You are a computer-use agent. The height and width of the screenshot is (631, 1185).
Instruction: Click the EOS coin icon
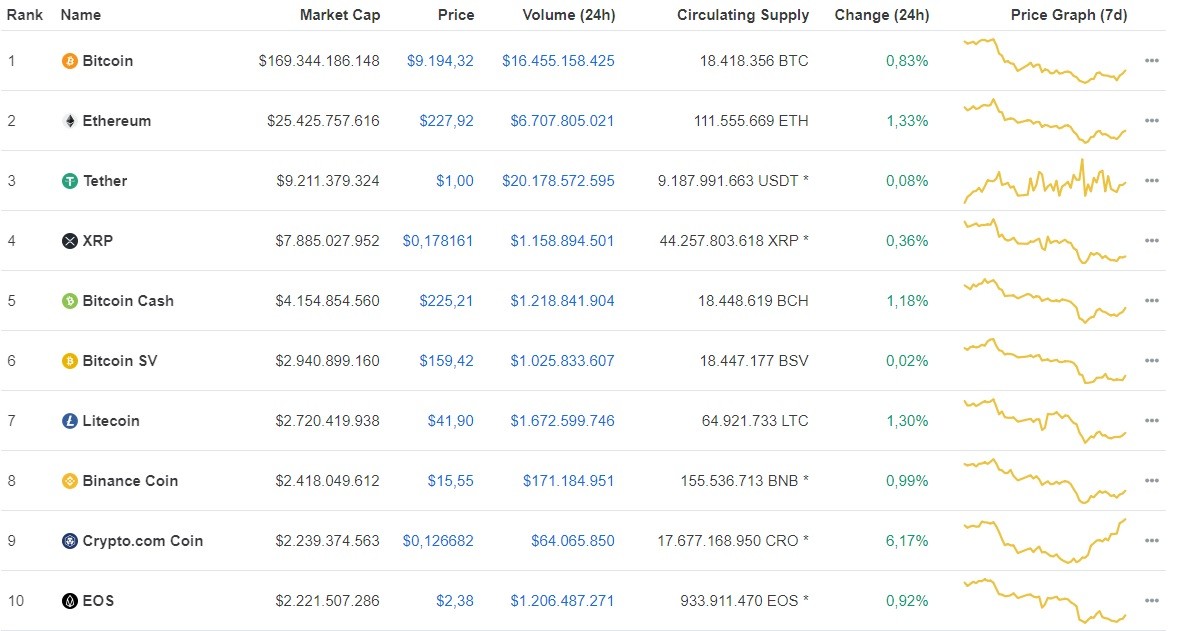[x=68, y=601]
